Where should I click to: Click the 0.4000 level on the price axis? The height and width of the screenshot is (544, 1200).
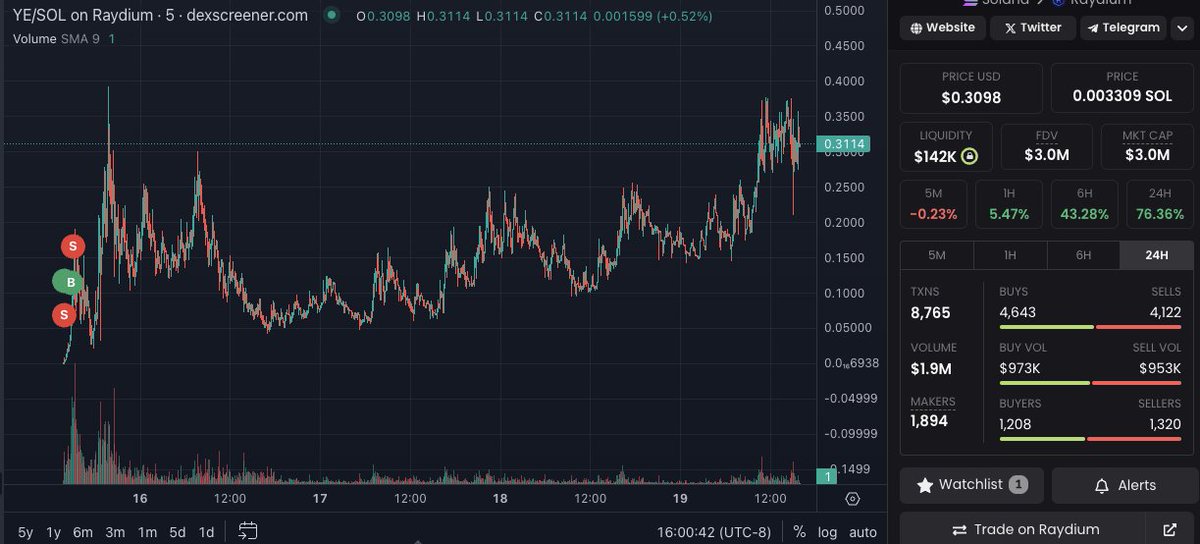[x=843, y=81]
